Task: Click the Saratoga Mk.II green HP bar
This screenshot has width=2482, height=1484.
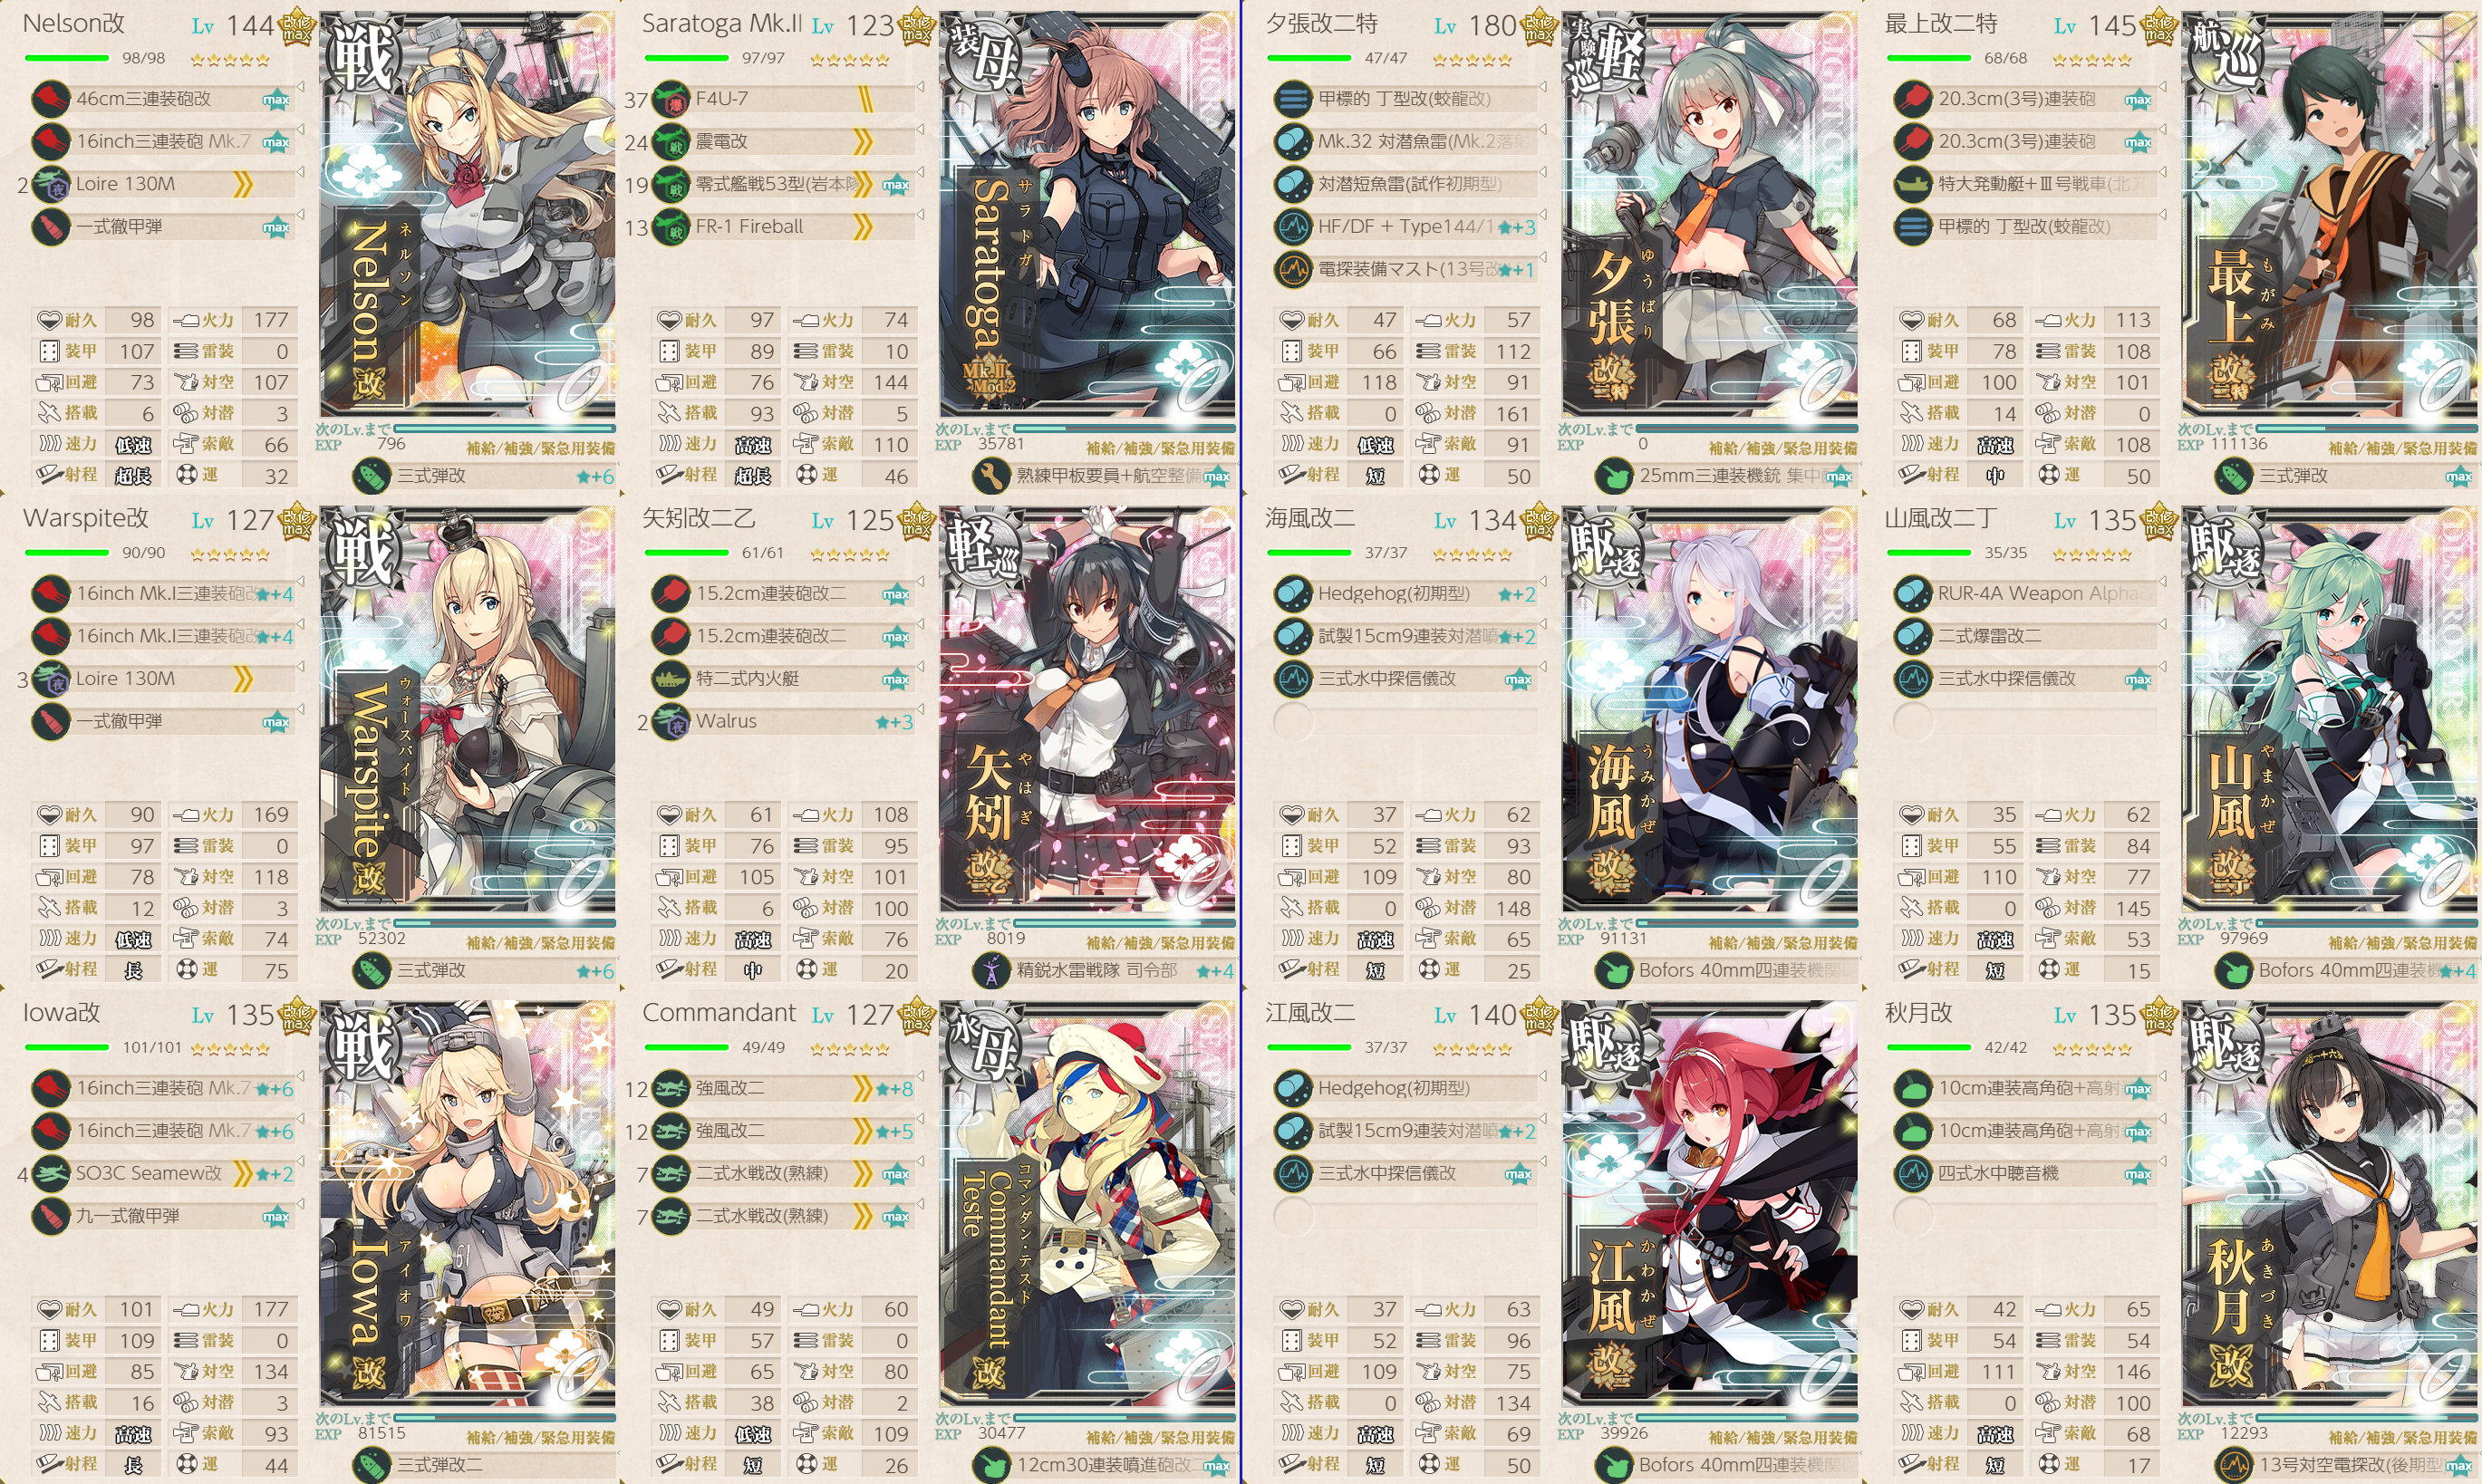Action: (x=686, y=58)
